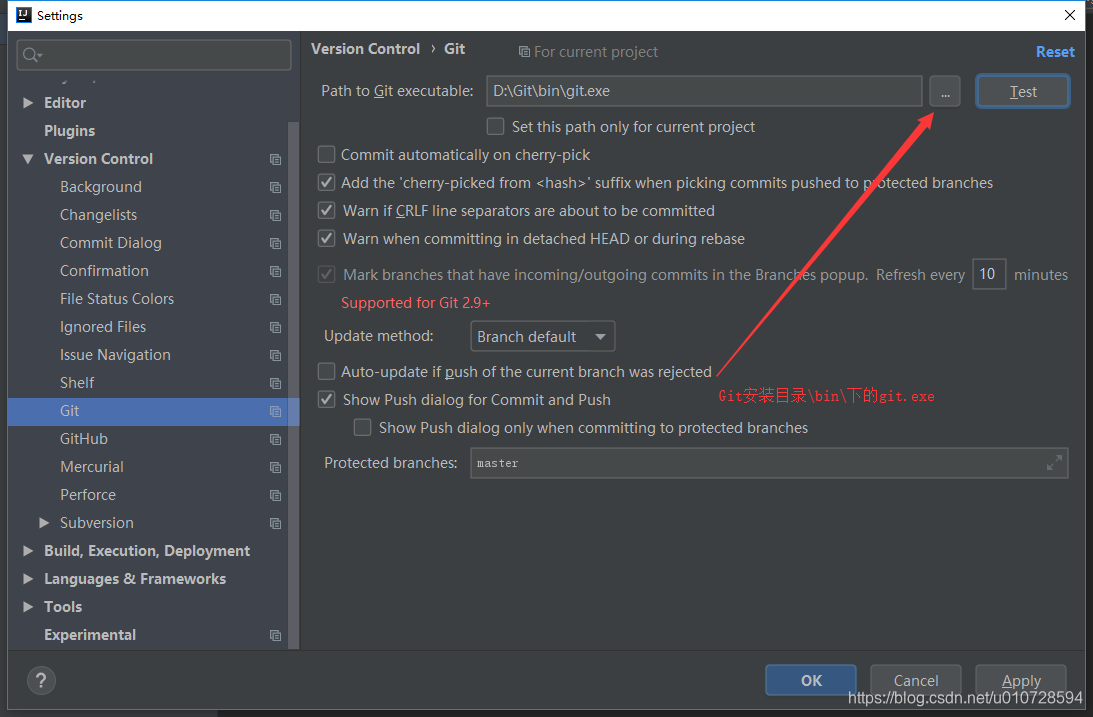
Task: Click the project-level icon beside Shelf
Action: (275, 383)
